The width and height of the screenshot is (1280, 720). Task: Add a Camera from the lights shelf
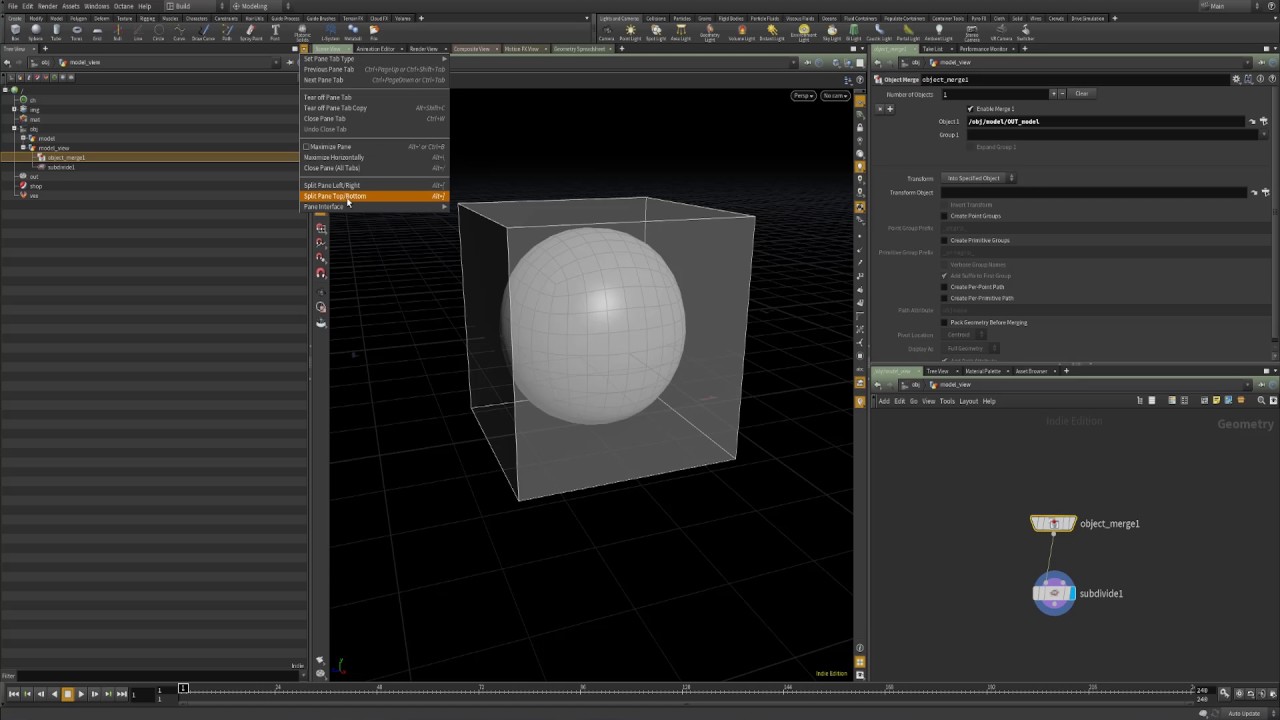606,32
